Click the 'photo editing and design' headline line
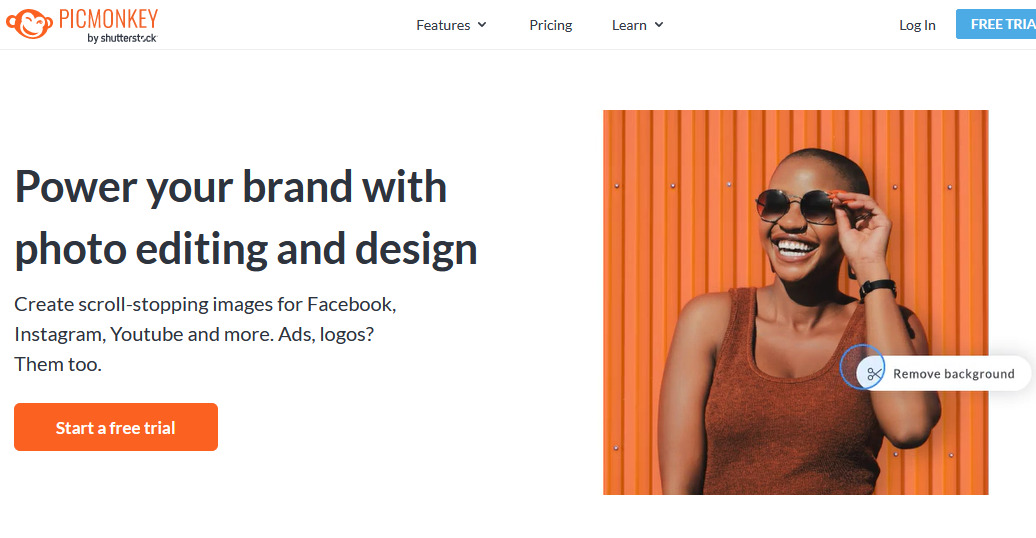The height and width of the screenshot is (538, 1036). [x=246, y=249]
